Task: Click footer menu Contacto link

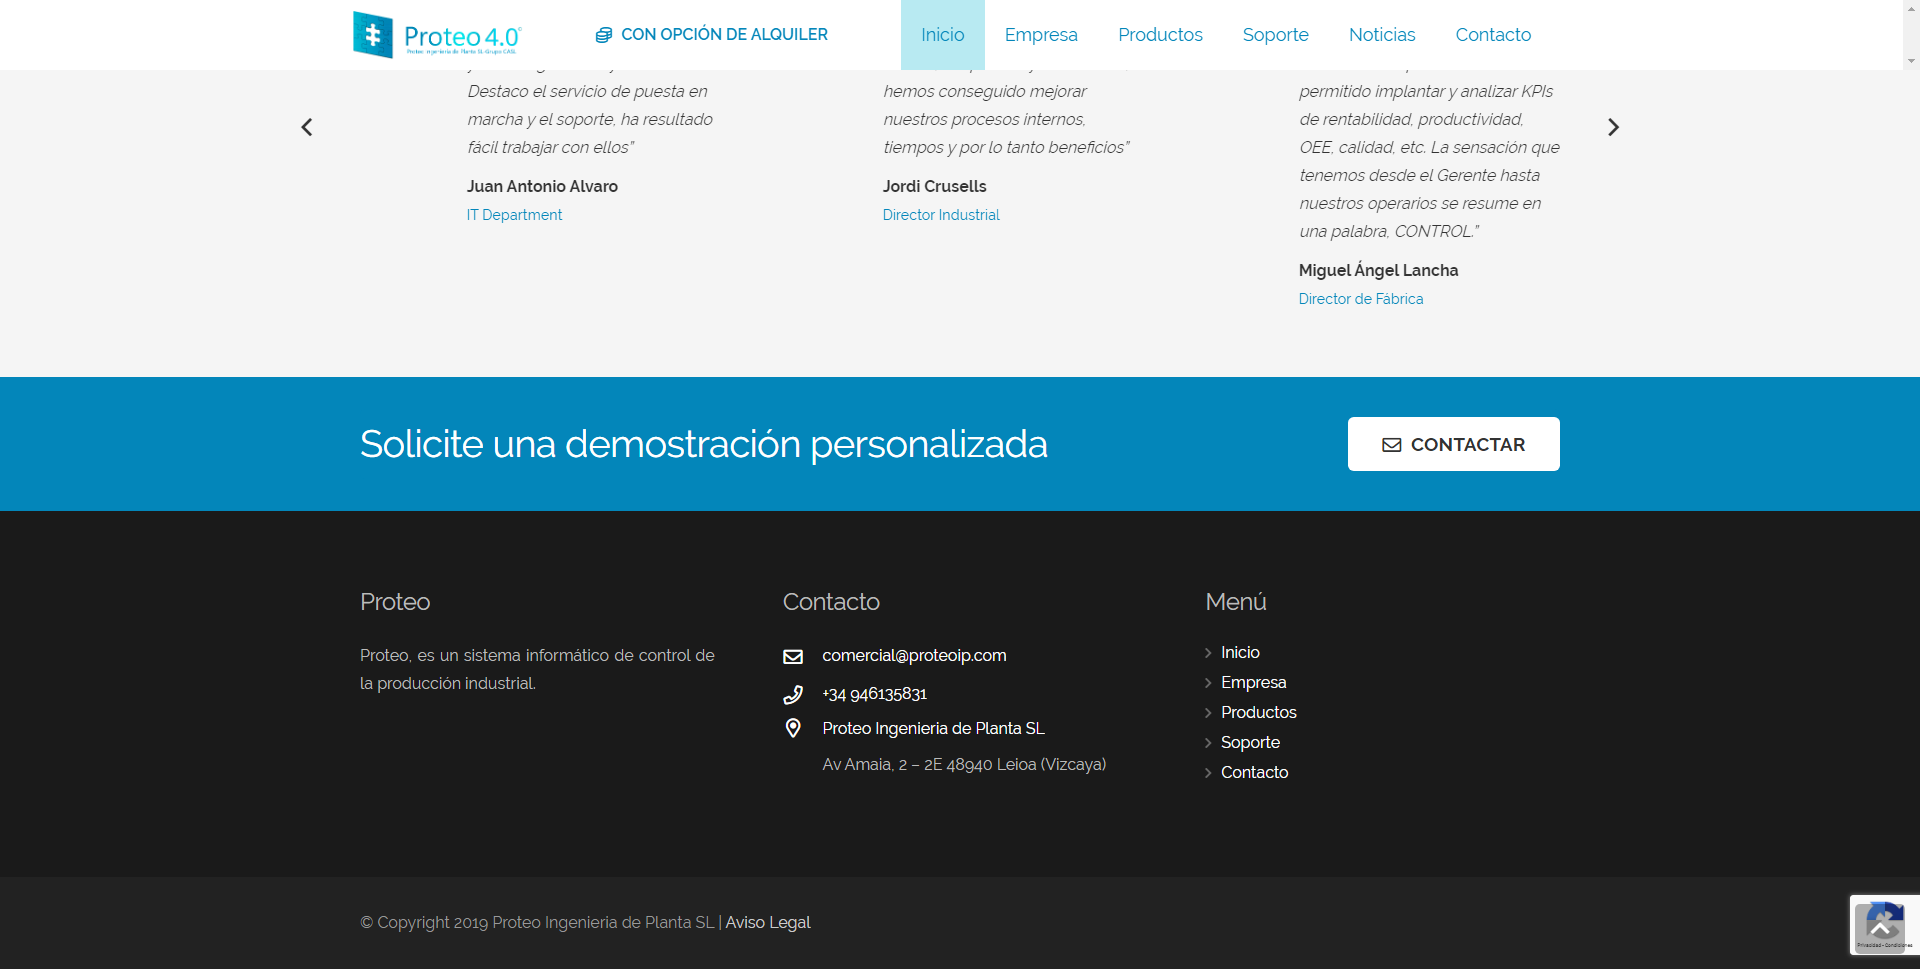Action: tap(1254, 772)
